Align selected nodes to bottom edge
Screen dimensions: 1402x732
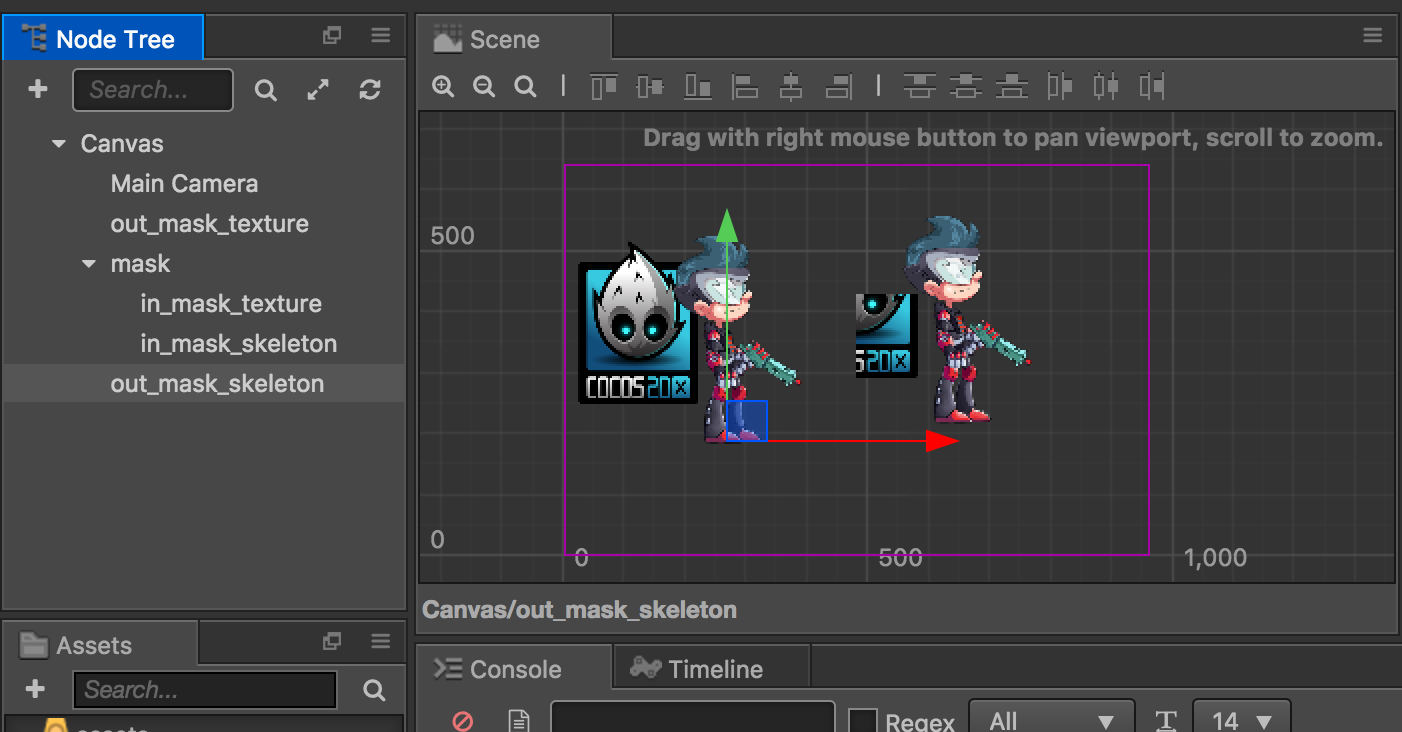point(698,87)
